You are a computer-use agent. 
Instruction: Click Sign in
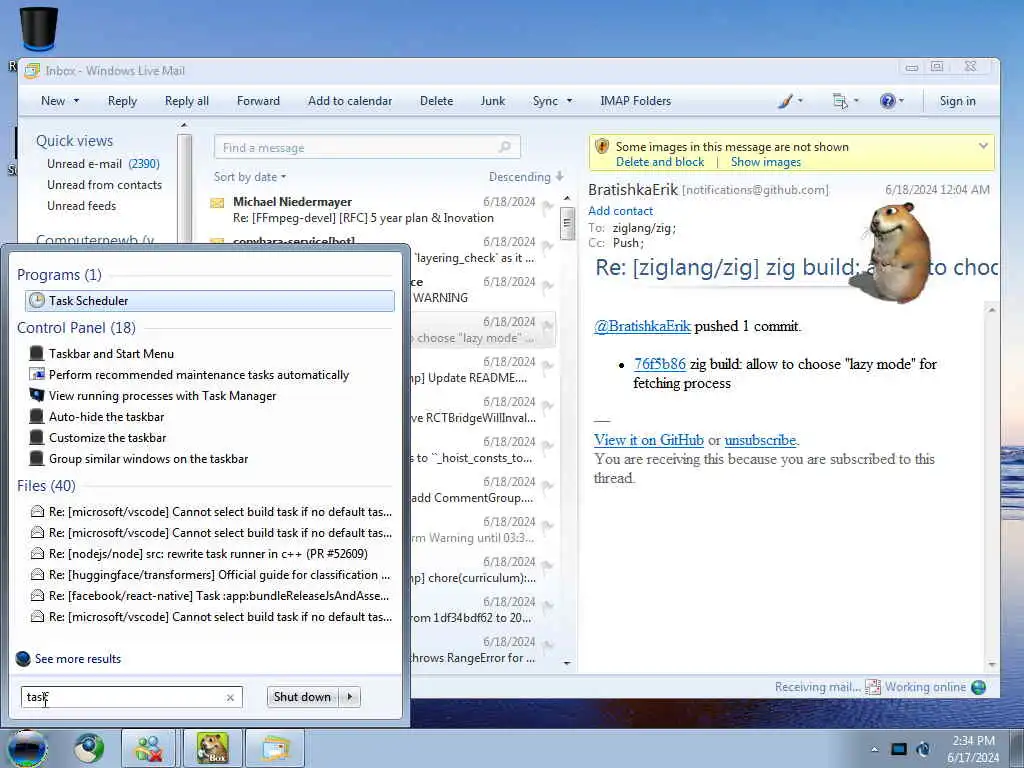[x=957, y=101]
